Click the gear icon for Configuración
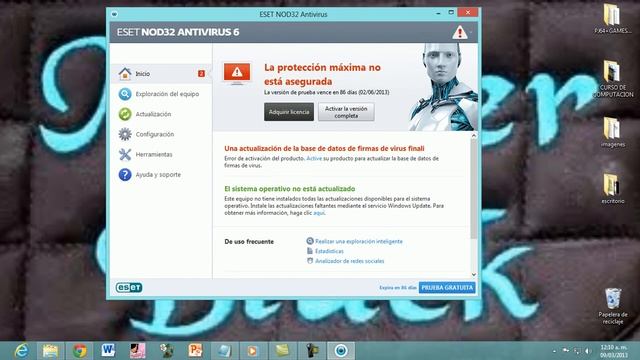This screenshot has width=640, height=360. (x=125, y=134)
